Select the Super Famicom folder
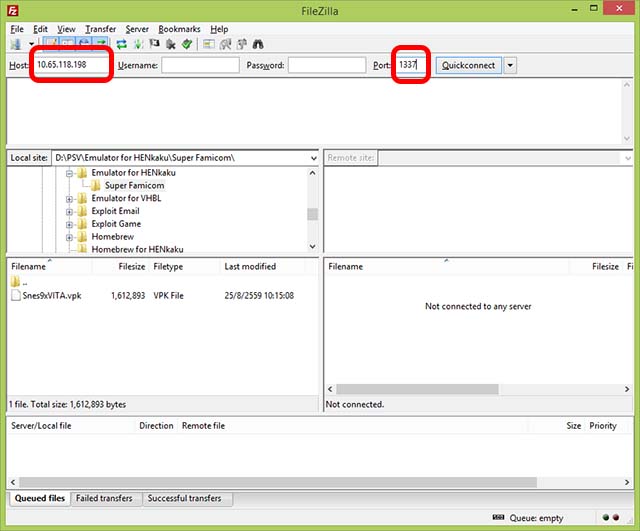The width and height of the screenshot is (640, 531). (134, 185)
